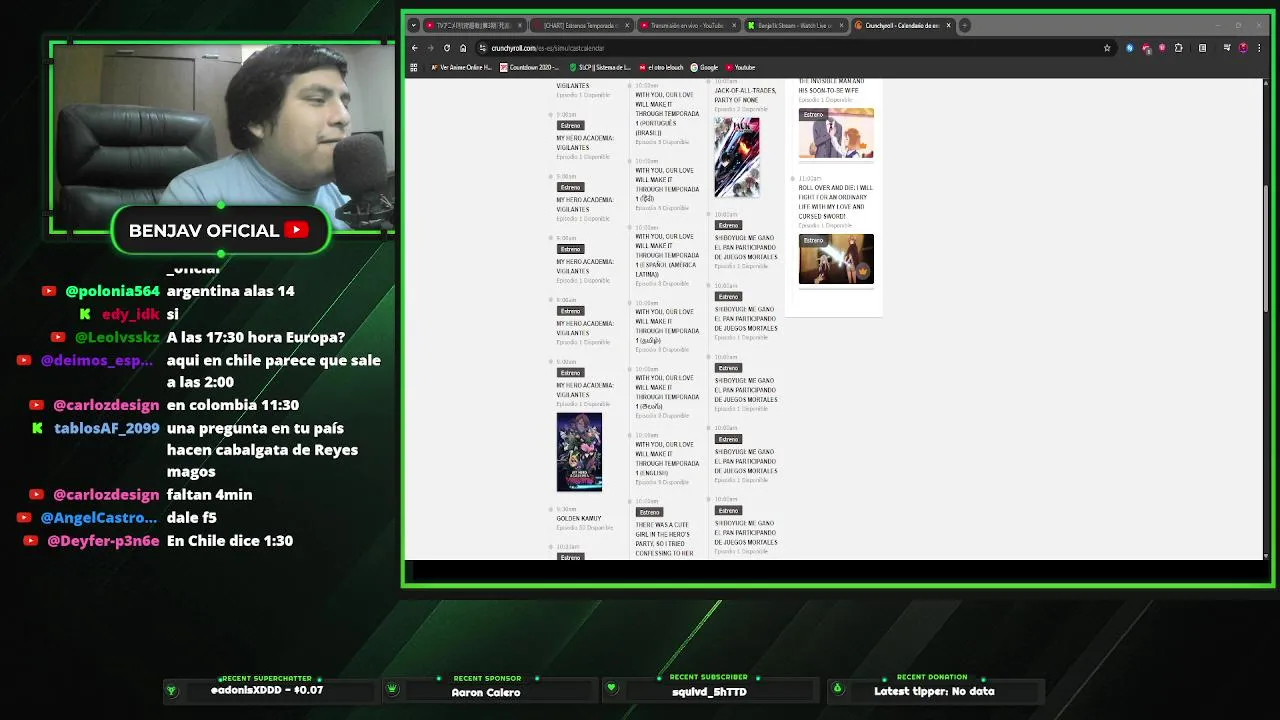
Task: Open the browser home page icon
Action: [463, 48]
